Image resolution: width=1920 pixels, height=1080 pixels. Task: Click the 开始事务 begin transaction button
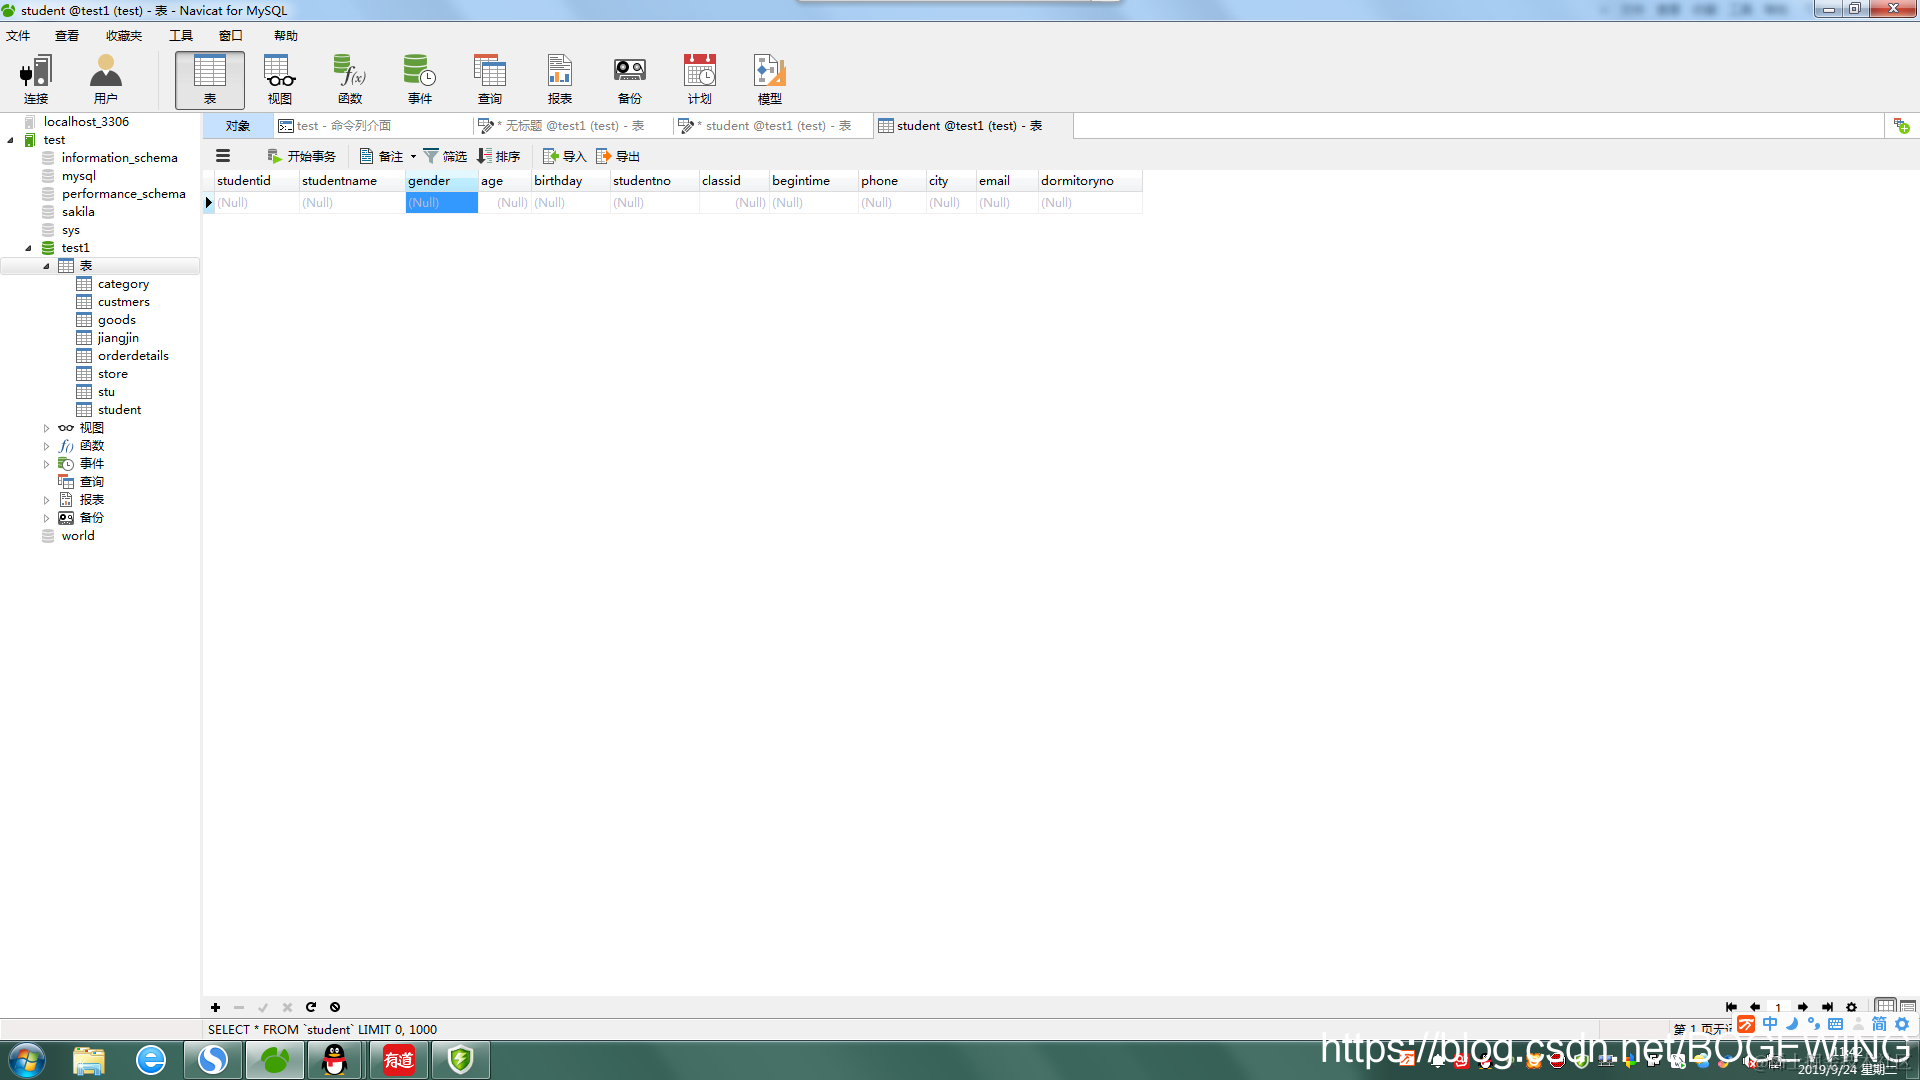pos(301,157)
